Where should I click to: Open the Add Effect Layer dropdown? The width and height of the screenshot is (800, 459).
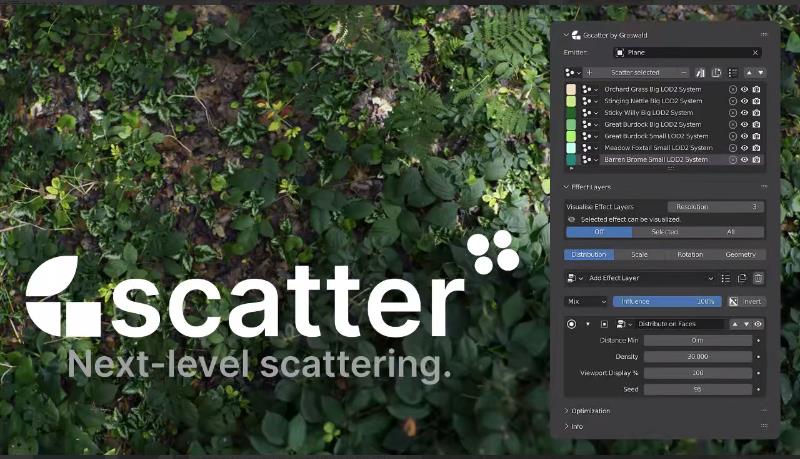click(651, 278)
